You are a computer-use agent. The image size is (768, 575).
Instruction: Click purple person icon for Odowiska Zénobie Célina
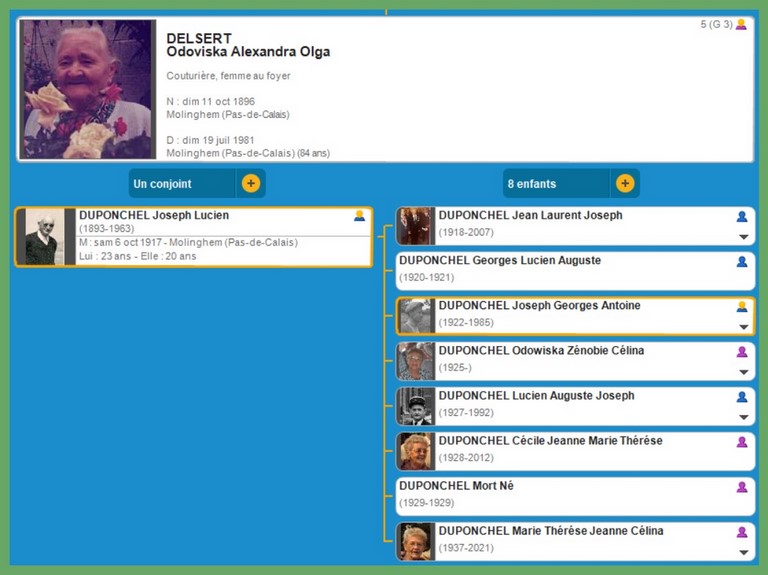(742, 351)
